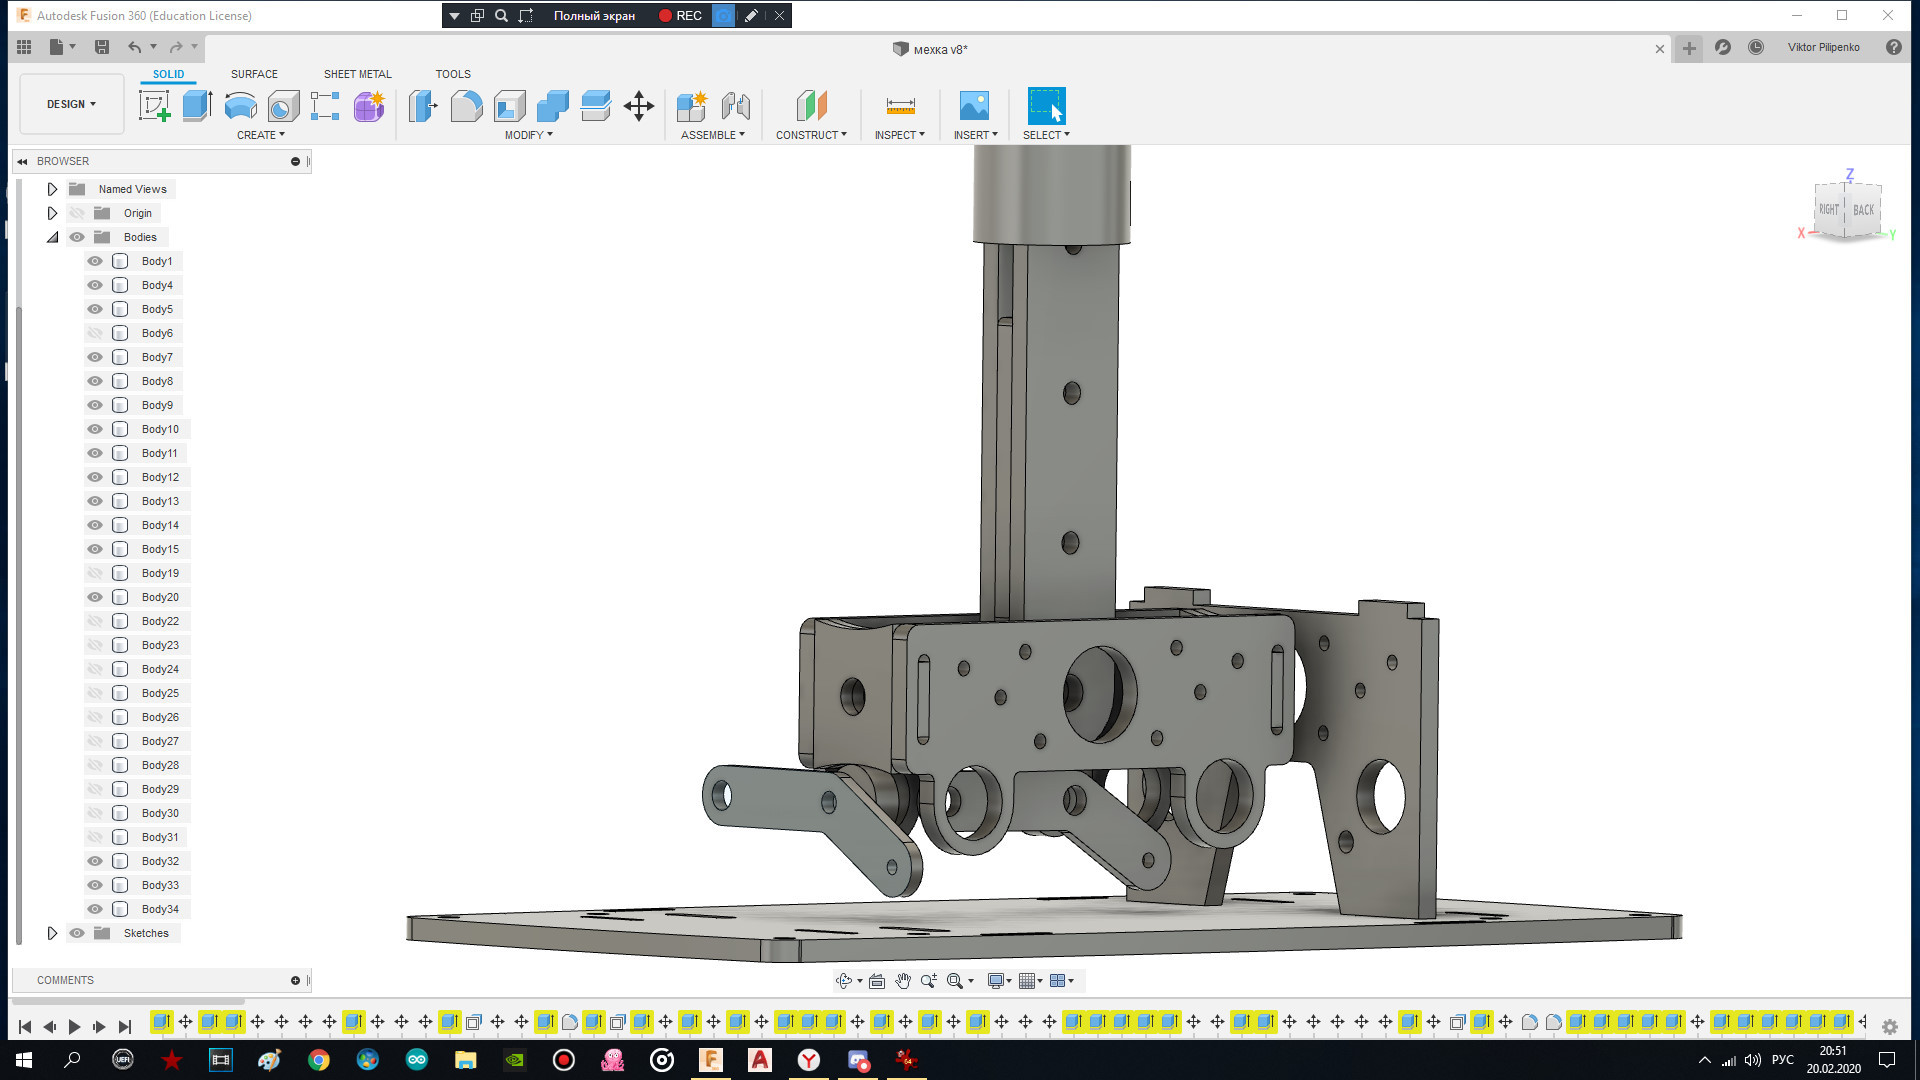1920x1080 pixels.
Task: Expand the Sketches folder
Action: point(52,933)
